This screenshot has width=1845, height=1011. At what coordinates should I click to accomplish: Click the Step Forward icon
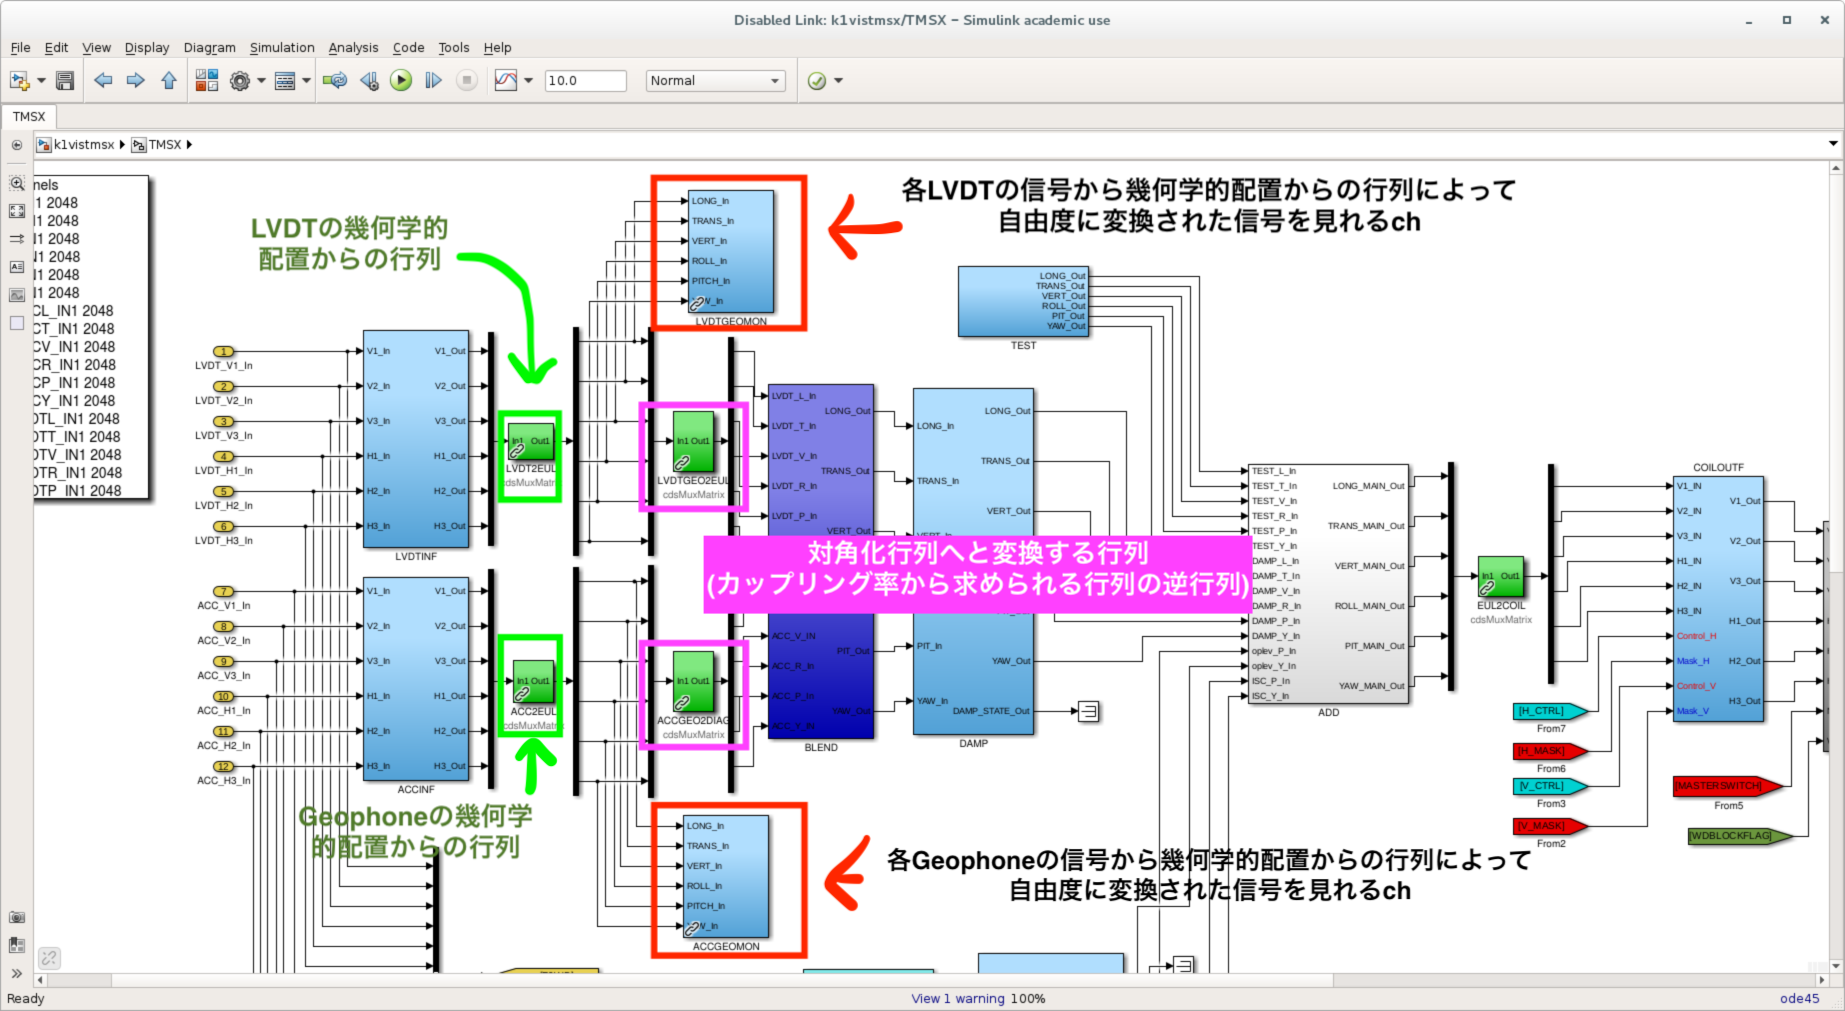tap(433, 81)
